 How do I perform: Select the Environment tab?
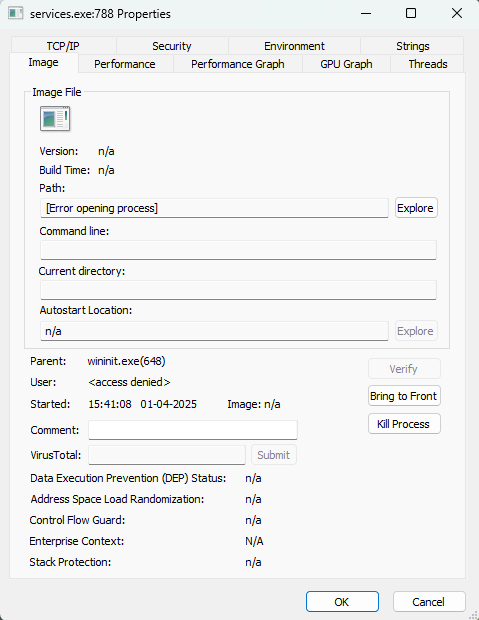click(294, 46)
